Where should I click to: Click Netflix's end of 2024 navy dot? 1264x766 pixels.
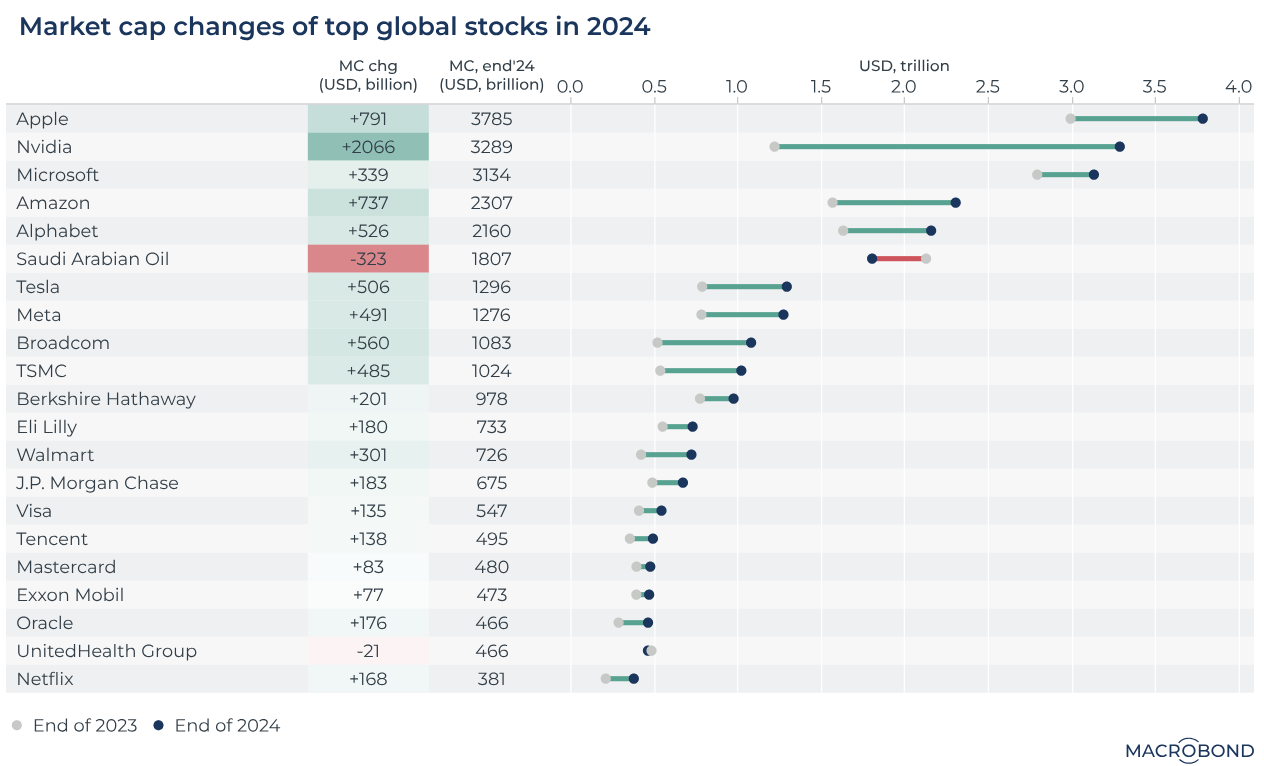633,679
